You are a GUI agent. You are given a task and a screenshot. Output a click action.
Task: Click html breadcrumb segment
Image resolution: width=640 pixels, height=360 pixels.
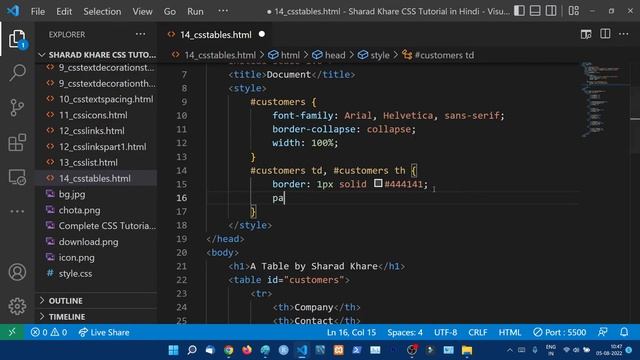(284, 55)
